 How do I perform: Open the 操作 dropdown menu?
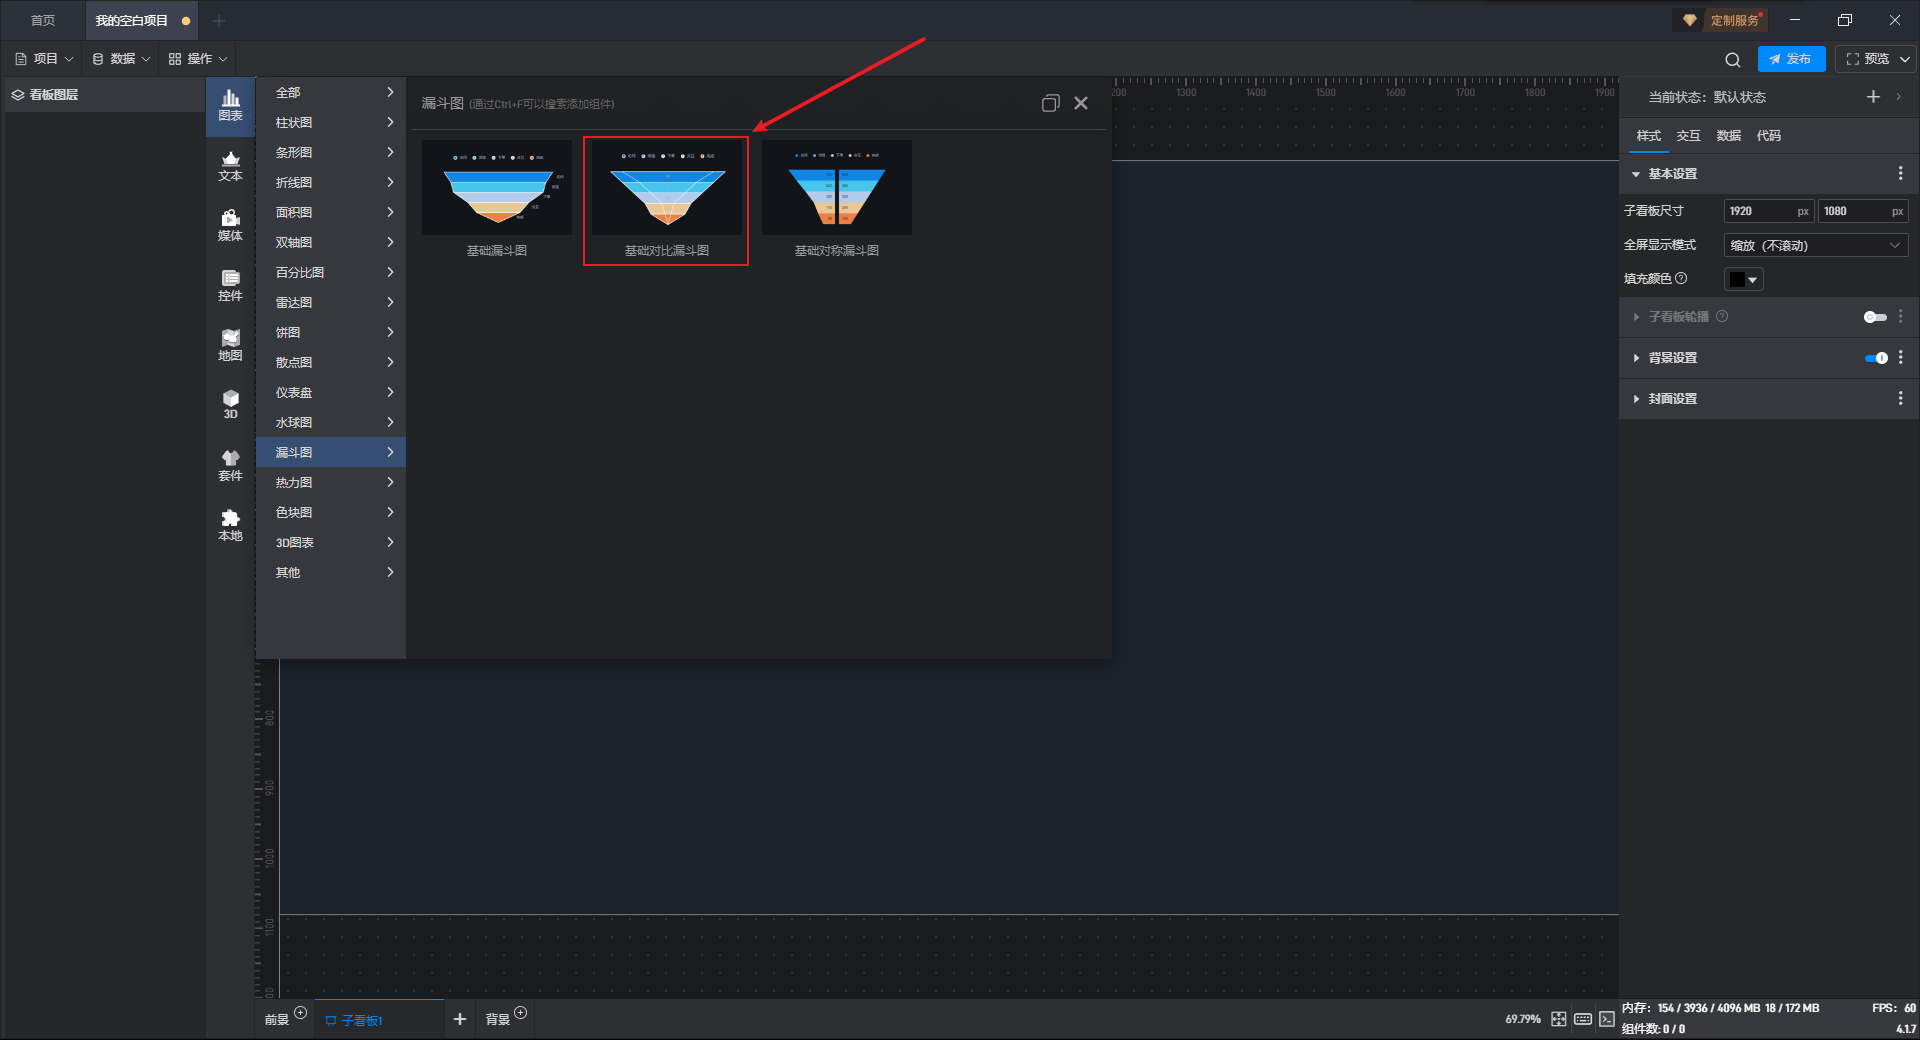coord(198,59)
